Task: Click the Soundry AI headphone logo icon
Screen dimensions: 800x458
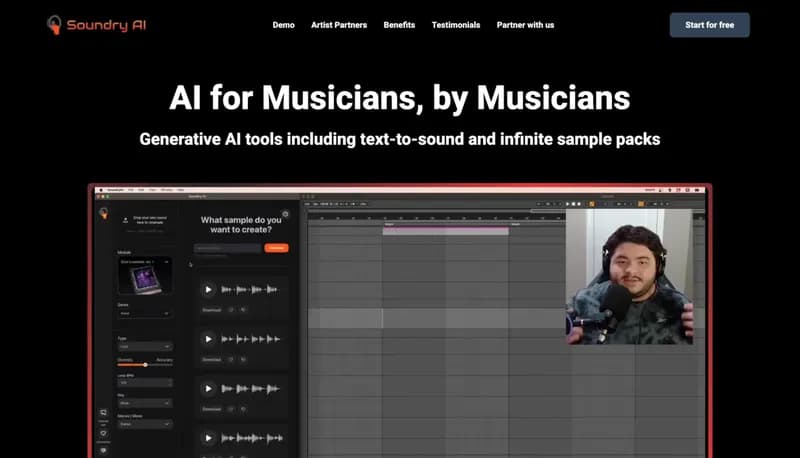Action: coord(54,24)
